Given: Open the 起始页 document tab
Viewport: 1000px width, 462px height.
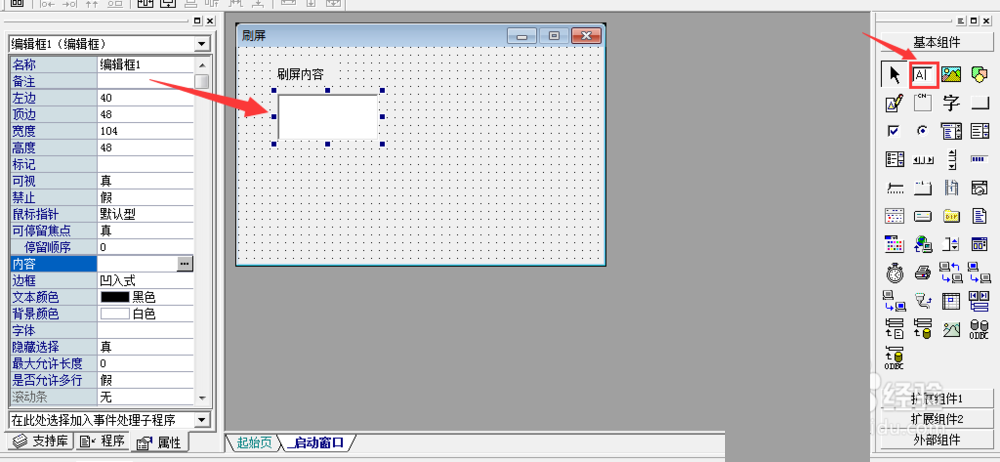Looking at the screenshot, I should (254, 442).
